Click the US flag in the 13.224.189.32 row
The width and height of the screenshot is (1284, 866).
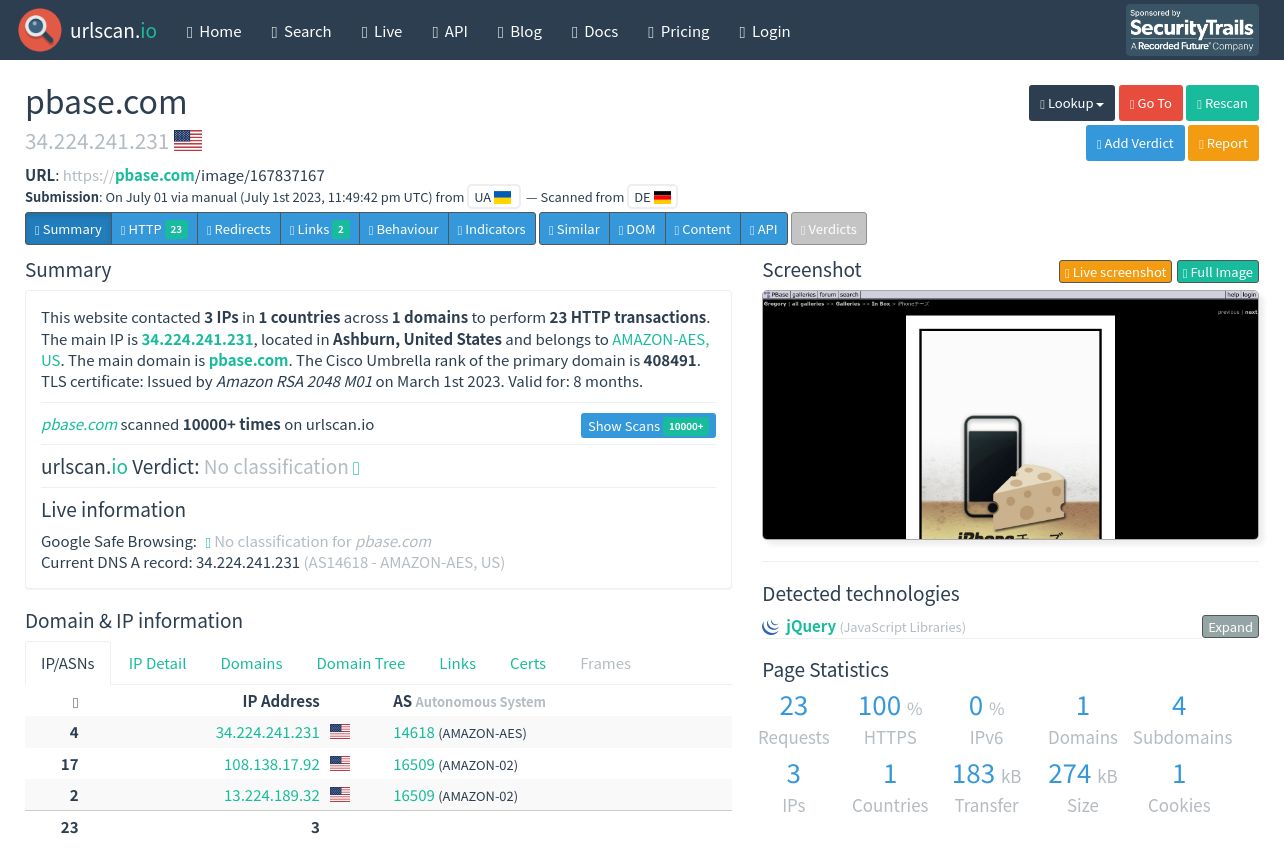(x=340, y=795)
